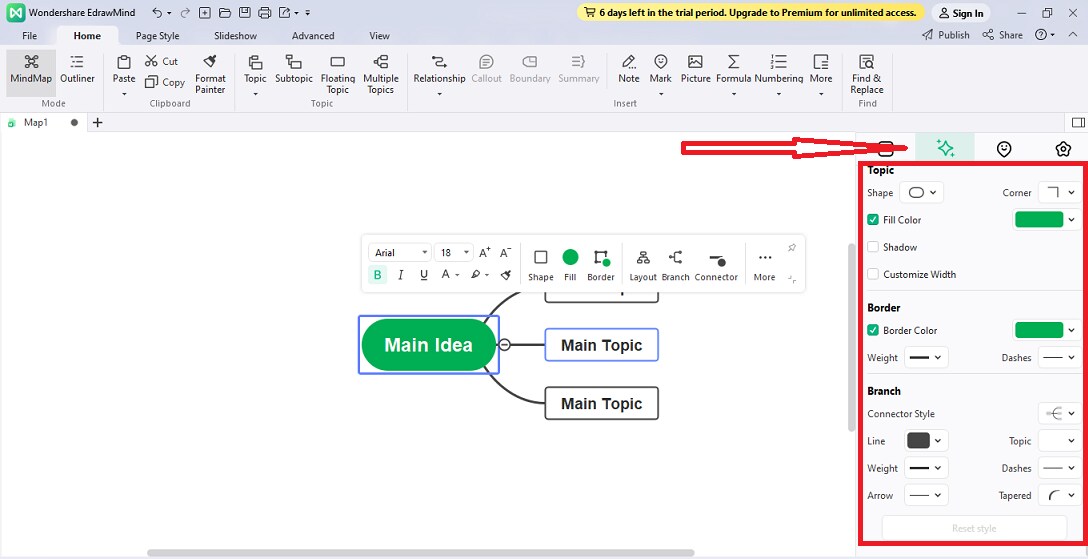Open the Border Weight dropdown

point(927,358)
